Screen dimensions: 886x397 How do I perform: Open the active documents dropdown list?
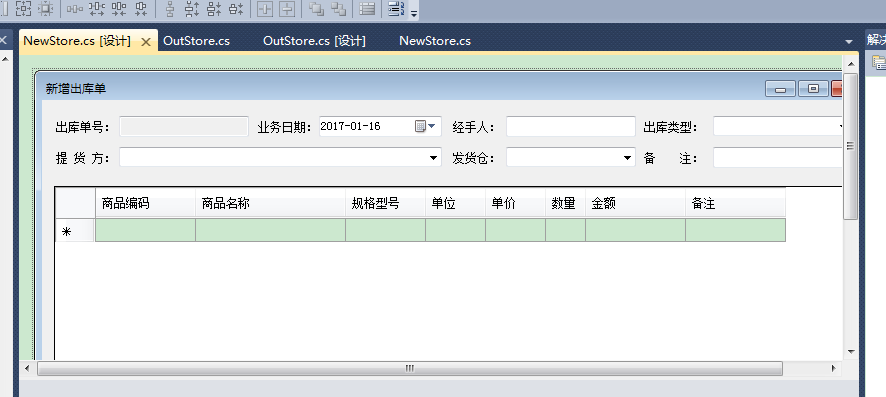click(x=848, y=42)
